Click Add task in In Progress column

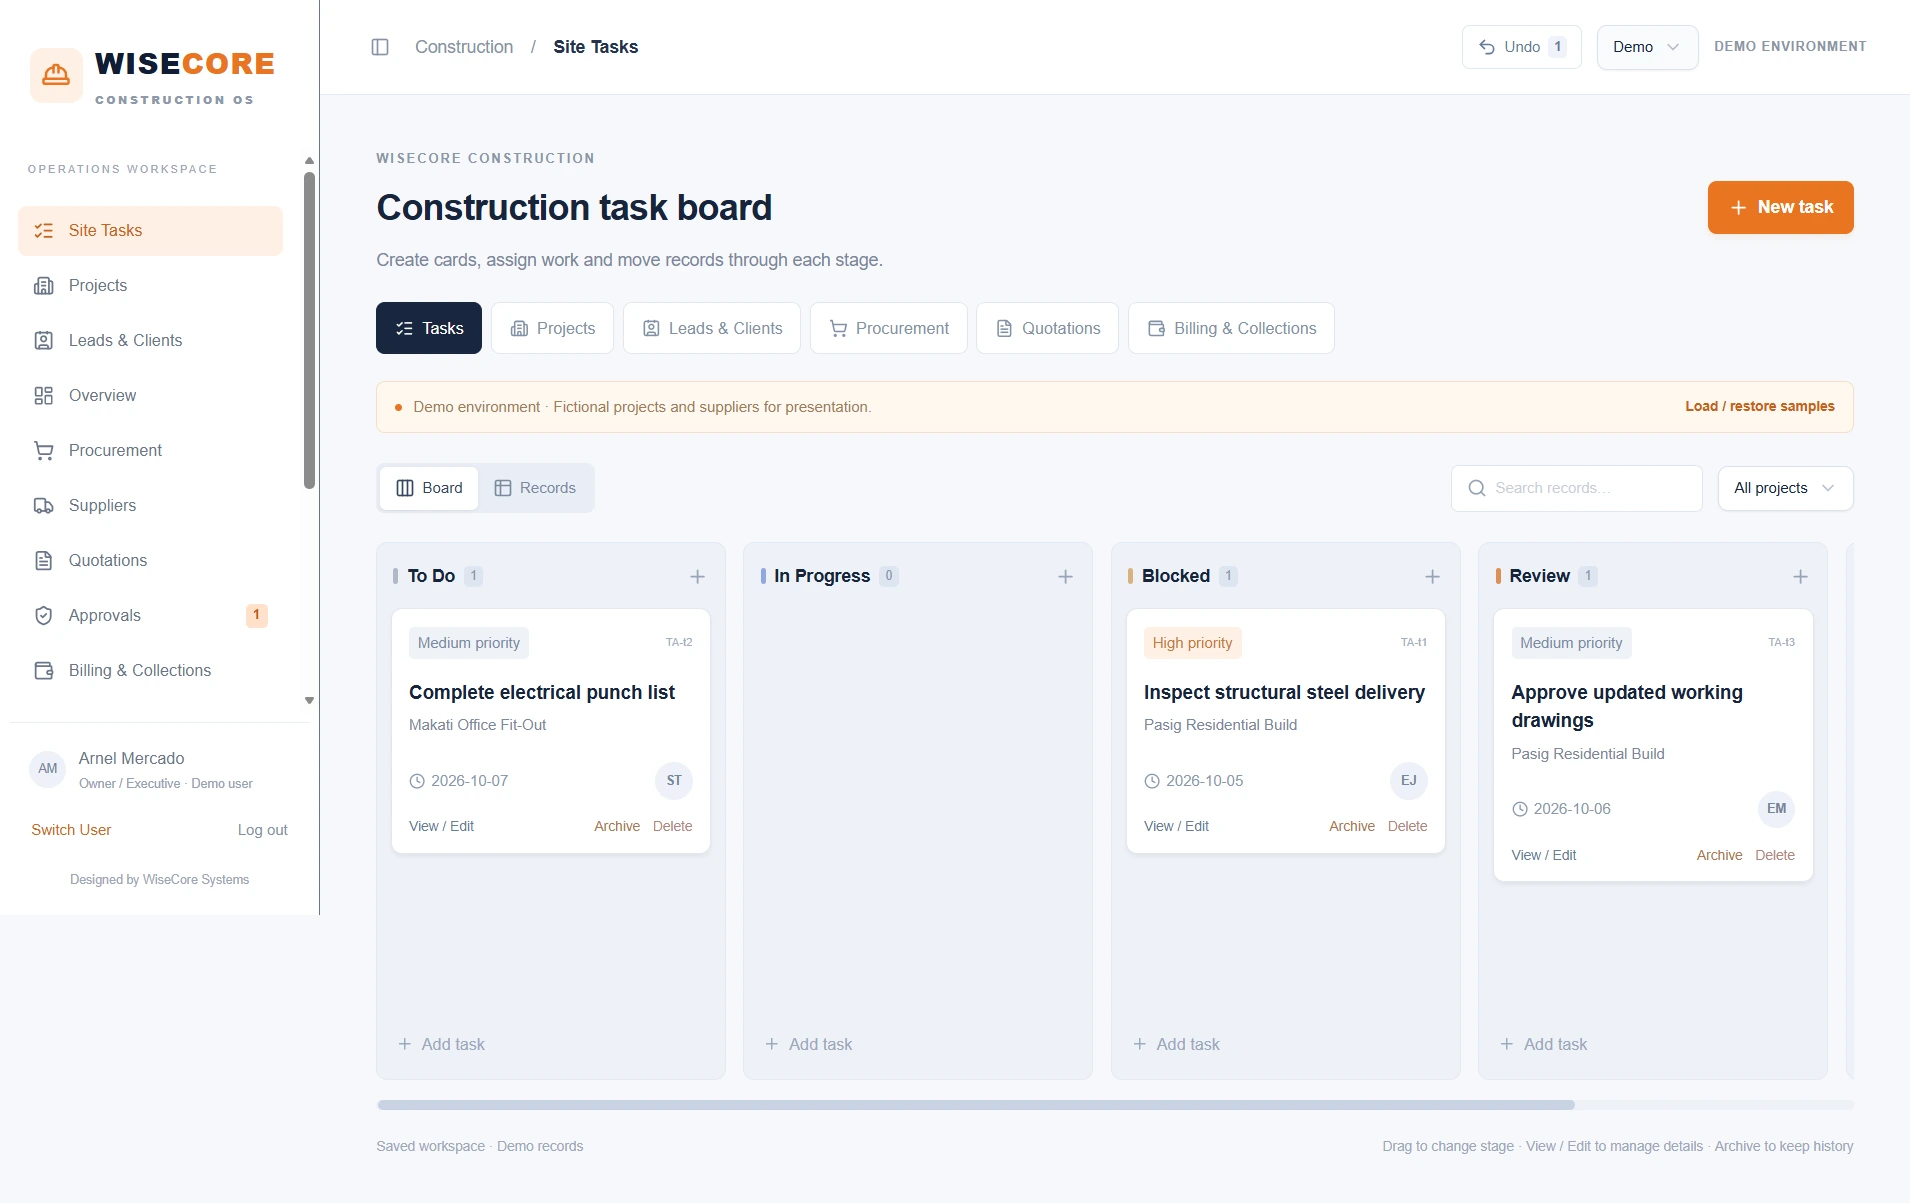click(x=808, y=1044)
